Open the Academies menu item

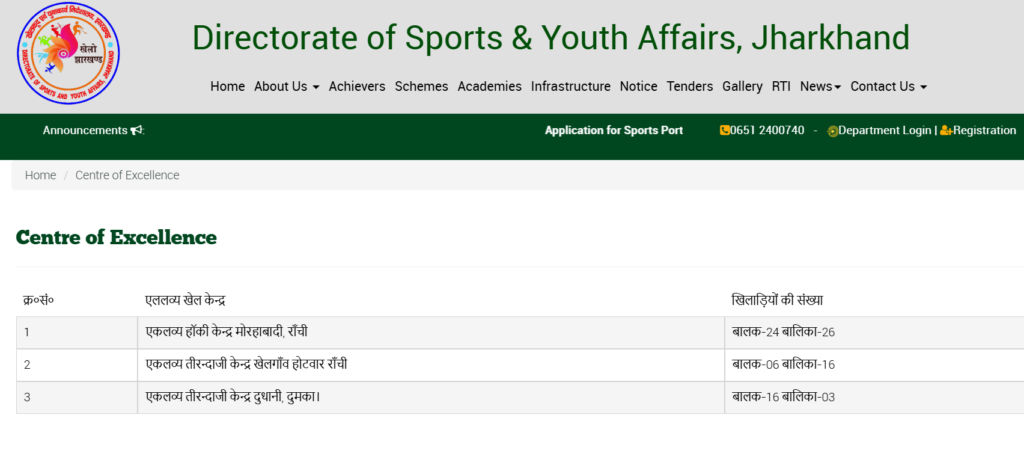[x=489, y=86]
